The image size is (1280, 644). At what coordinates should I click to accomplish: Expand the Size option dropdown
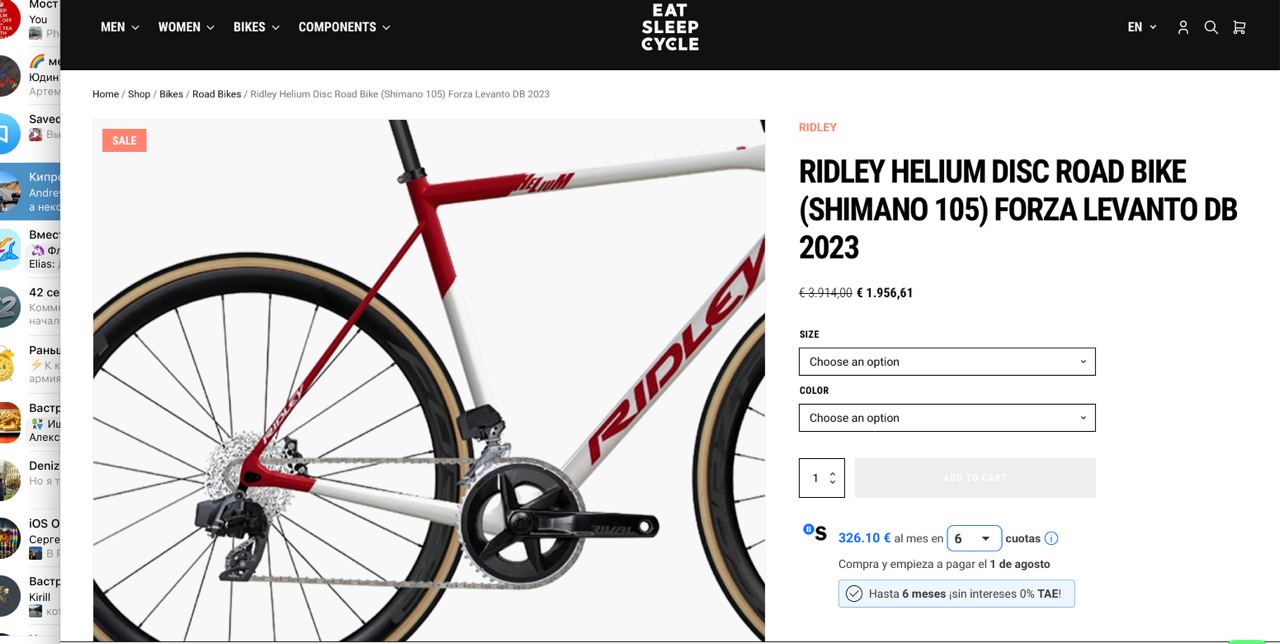[947, 362]
